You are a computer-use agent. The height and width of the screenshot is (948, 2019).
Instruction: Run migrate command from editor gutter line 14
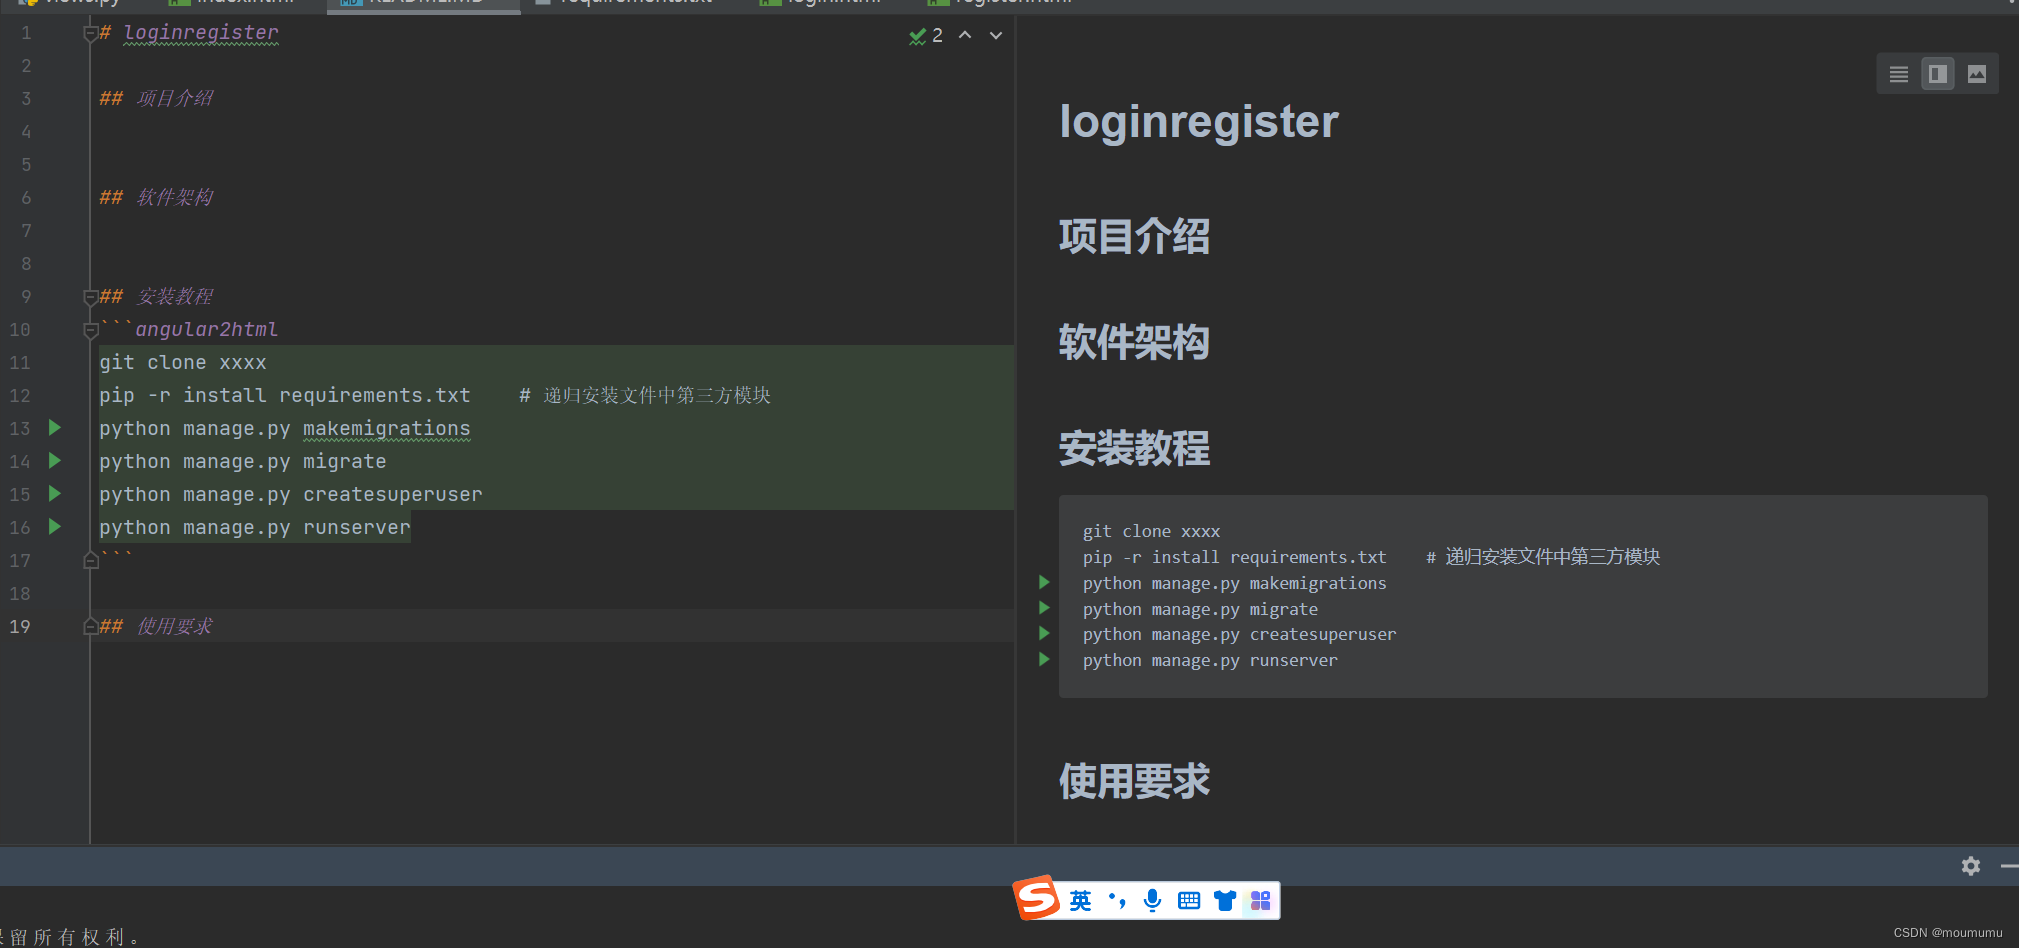(x=55, y=461)
